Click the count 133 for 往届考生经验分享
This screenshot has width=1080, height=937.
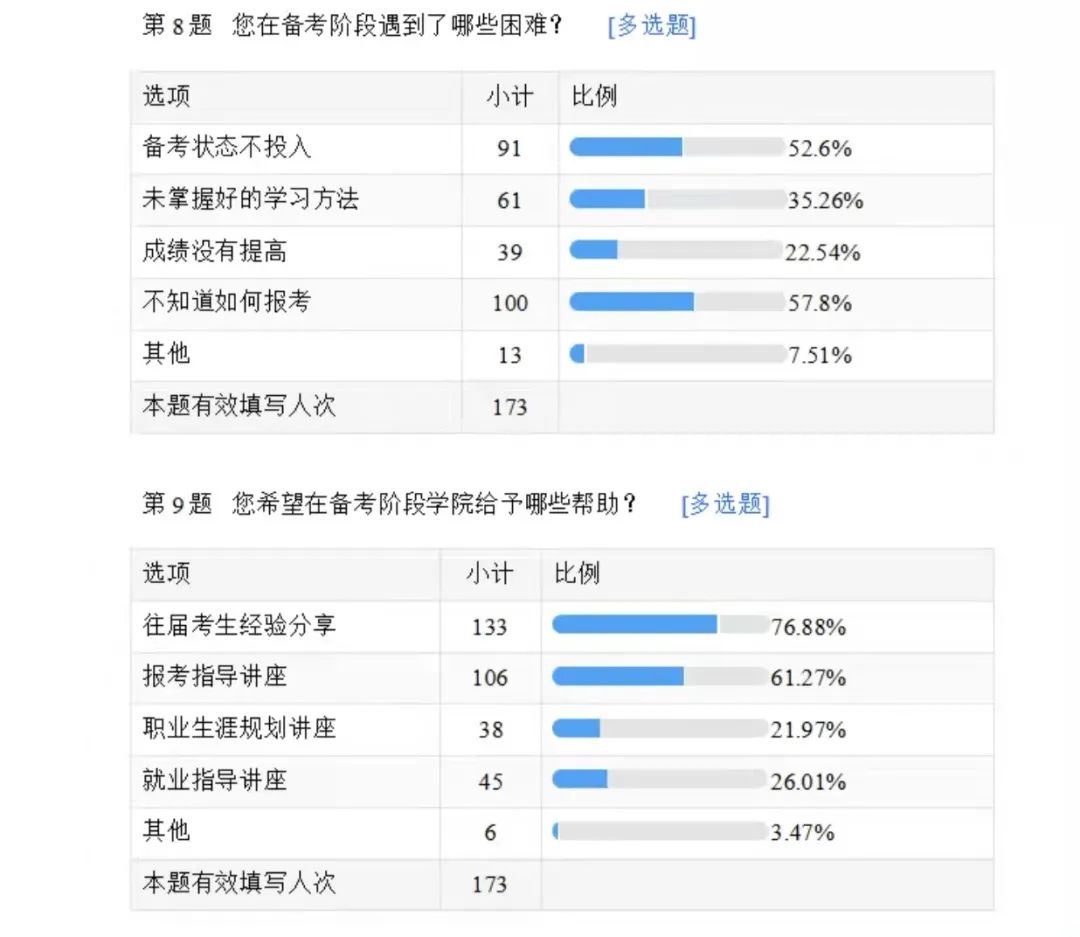click(x=490, y=627)
